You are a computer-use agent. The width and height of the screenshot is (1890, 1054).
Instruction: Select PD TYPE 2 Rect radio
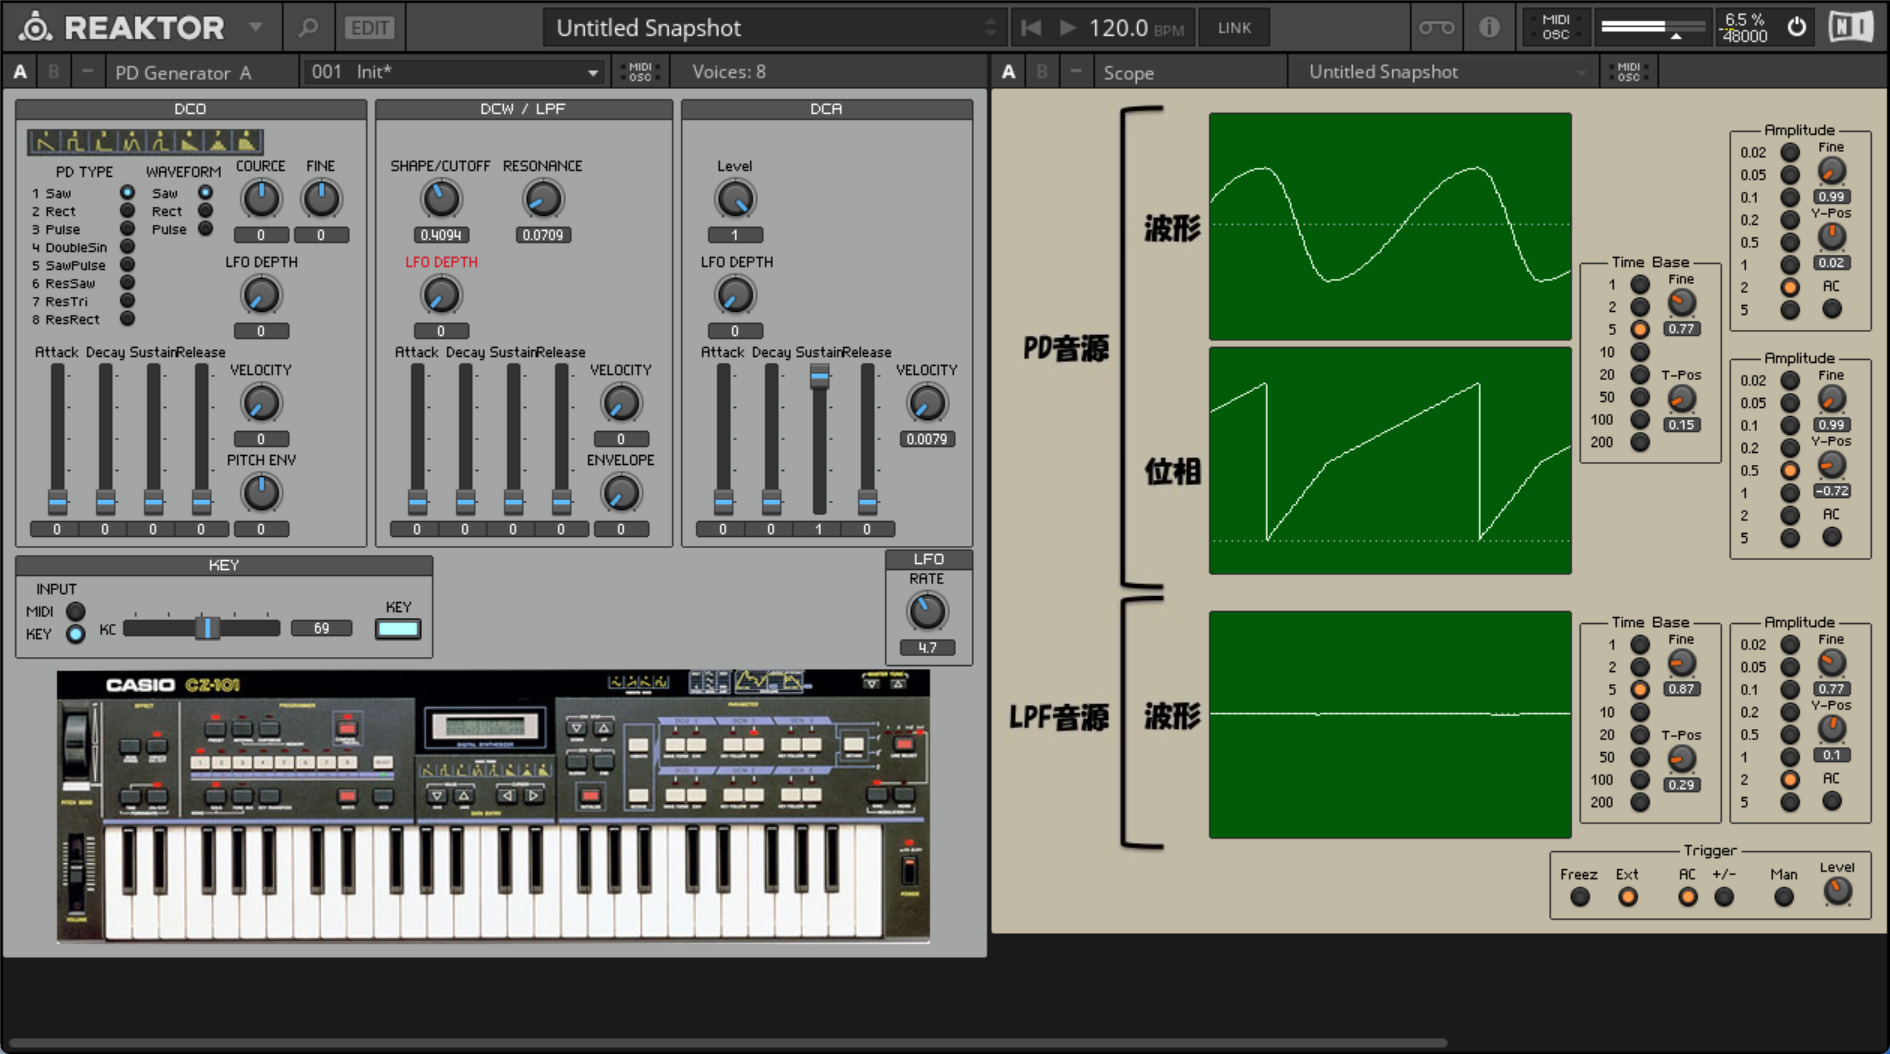pos(127,211)
